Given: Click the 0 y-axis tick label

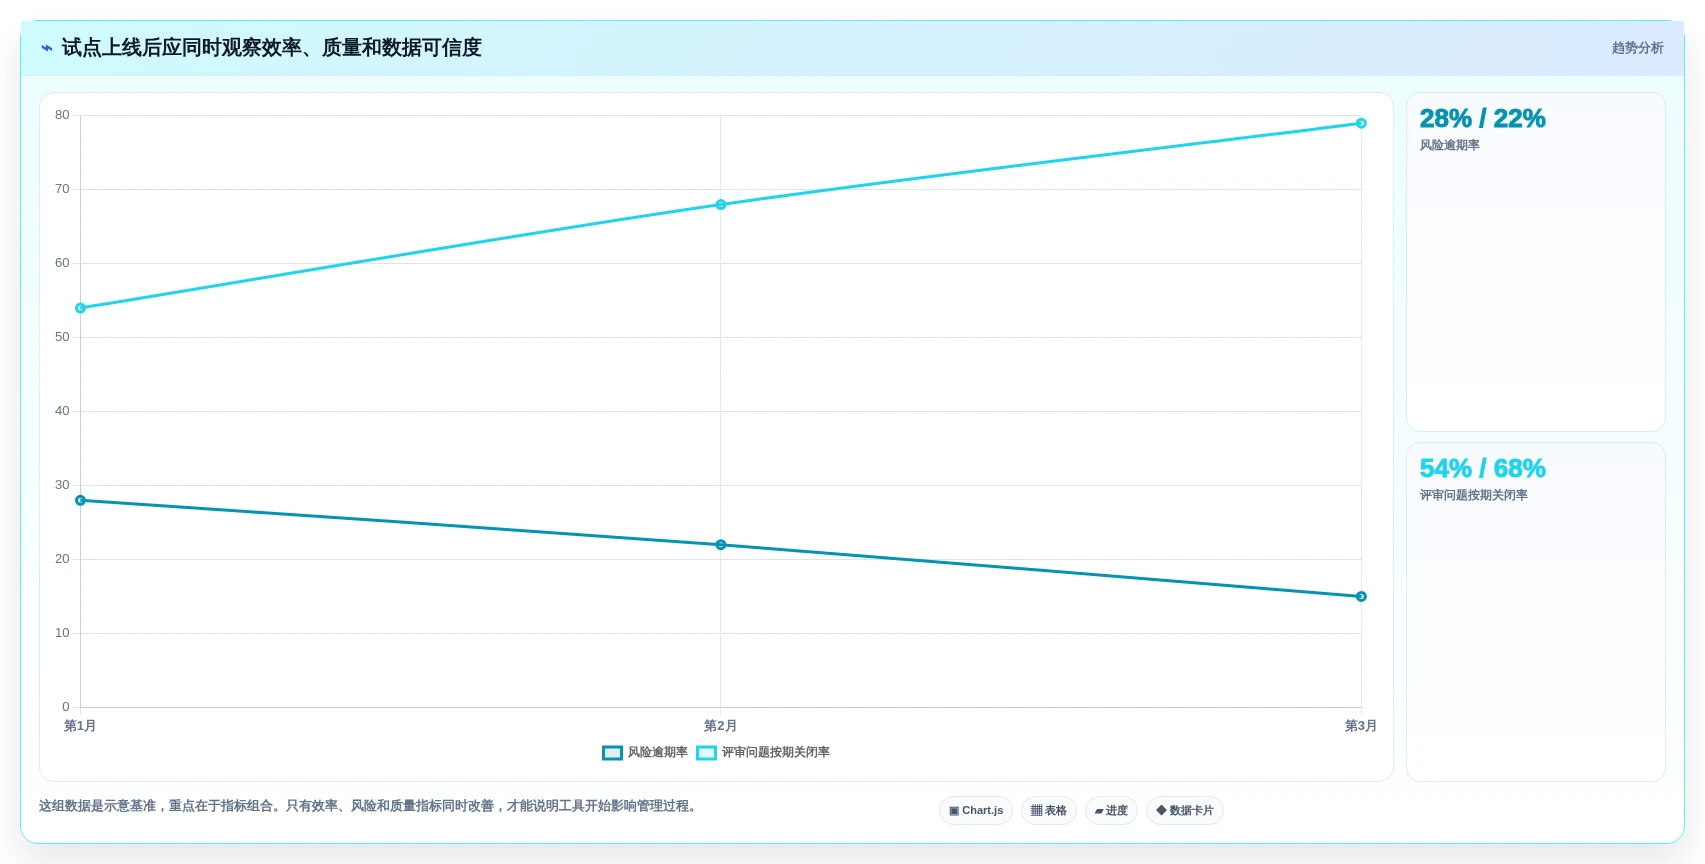Looking at the screenshot, I should [x=66, y=708].
